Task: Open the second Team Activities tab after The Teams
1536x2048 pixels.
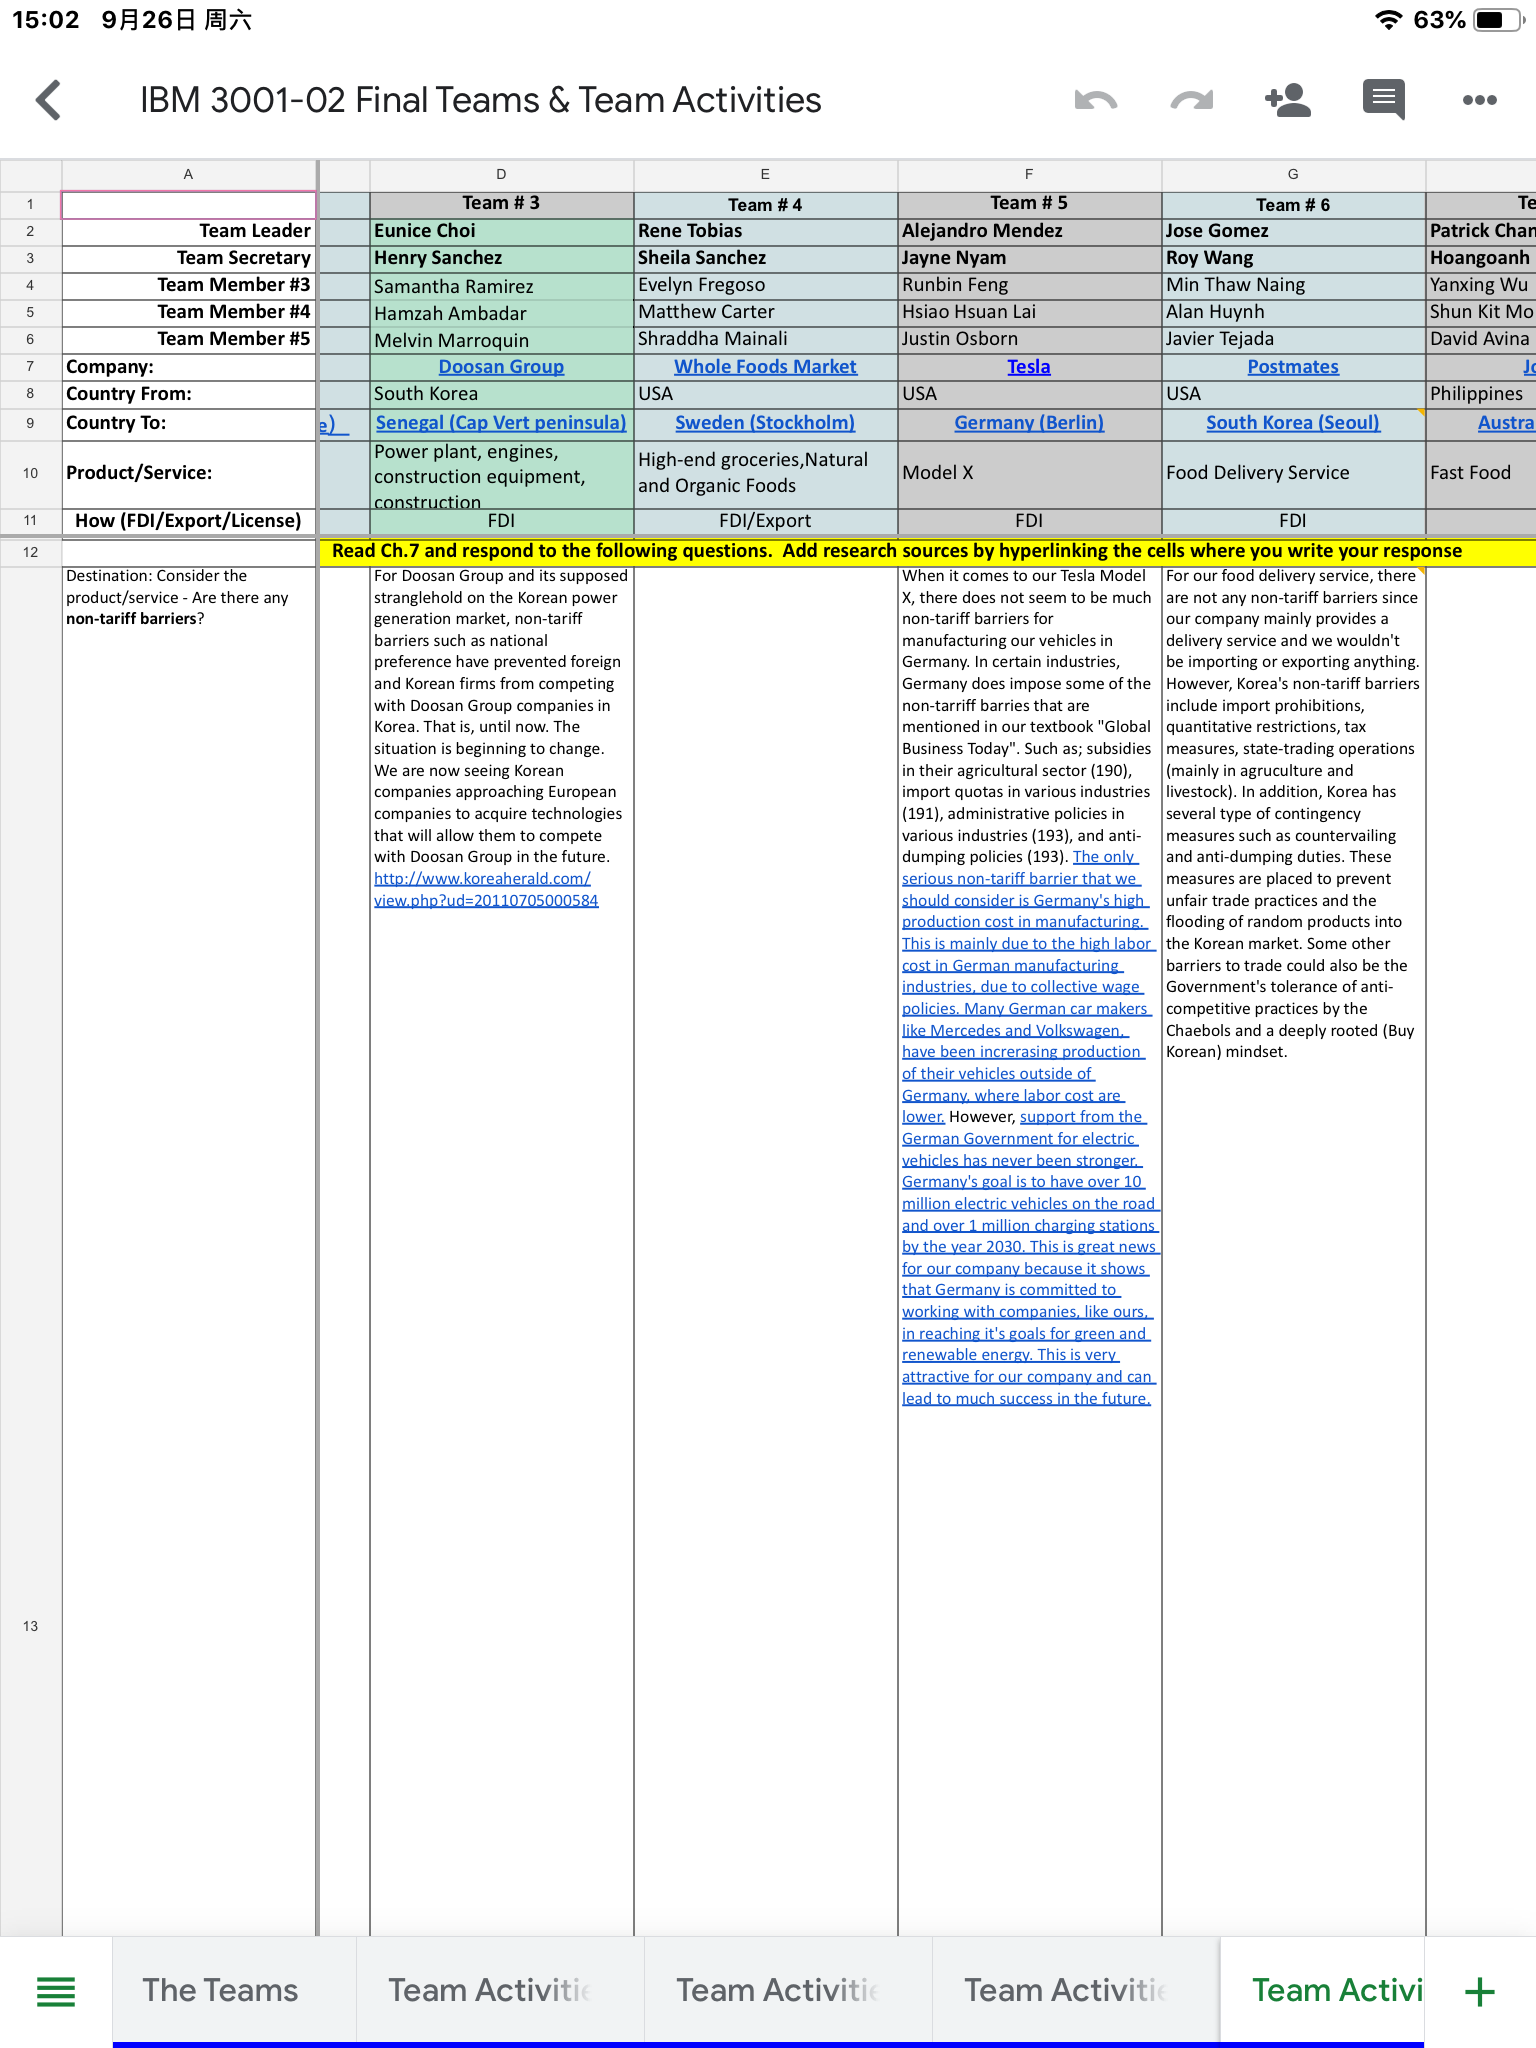Action: [x=788, y=1990]
